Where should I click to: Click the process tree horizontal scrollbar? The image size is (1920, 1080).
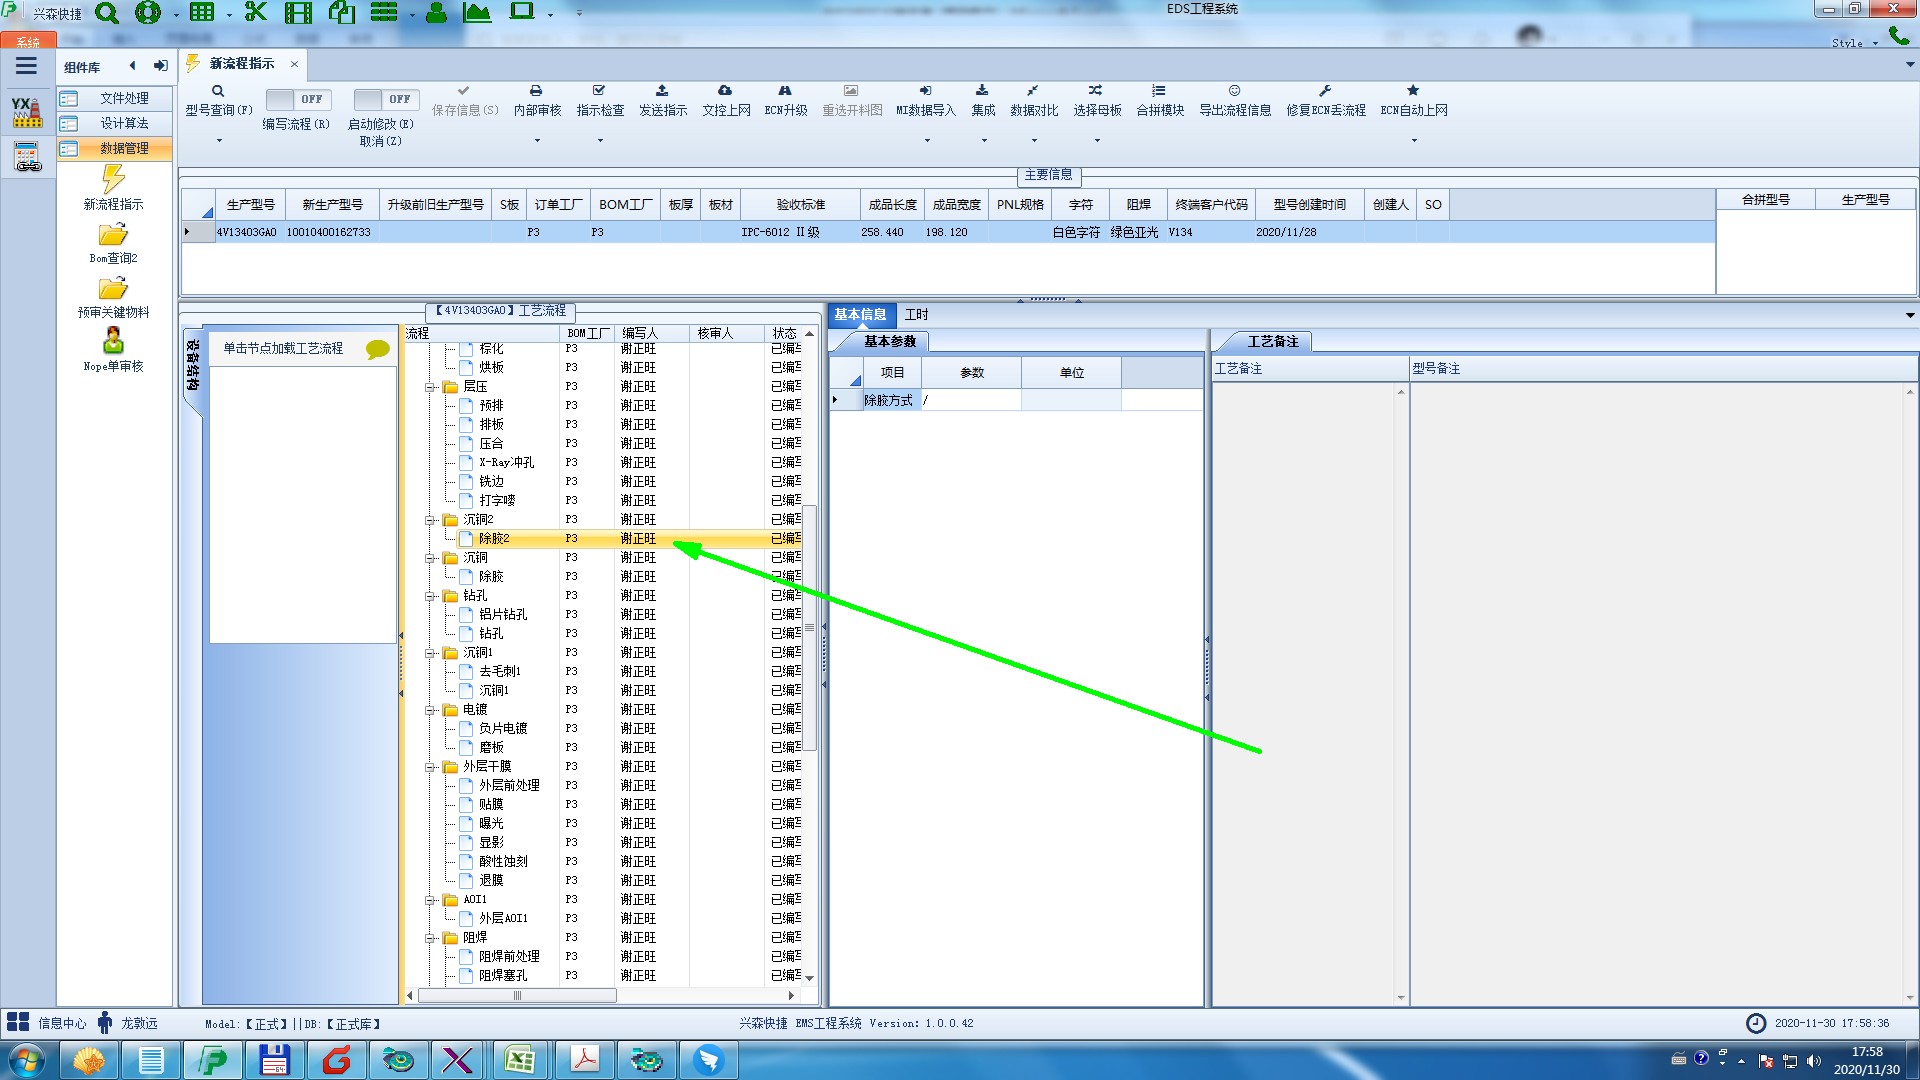[517, 996]
